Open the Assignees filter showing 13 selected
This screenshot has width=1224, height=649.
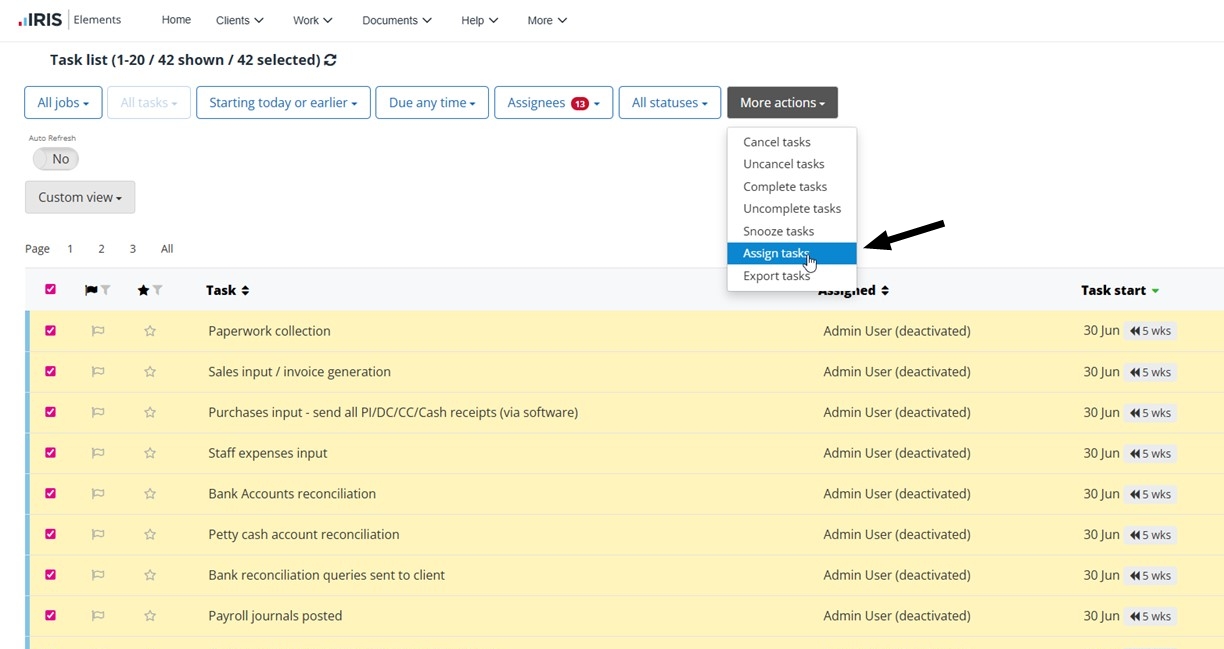coord(553,102)
